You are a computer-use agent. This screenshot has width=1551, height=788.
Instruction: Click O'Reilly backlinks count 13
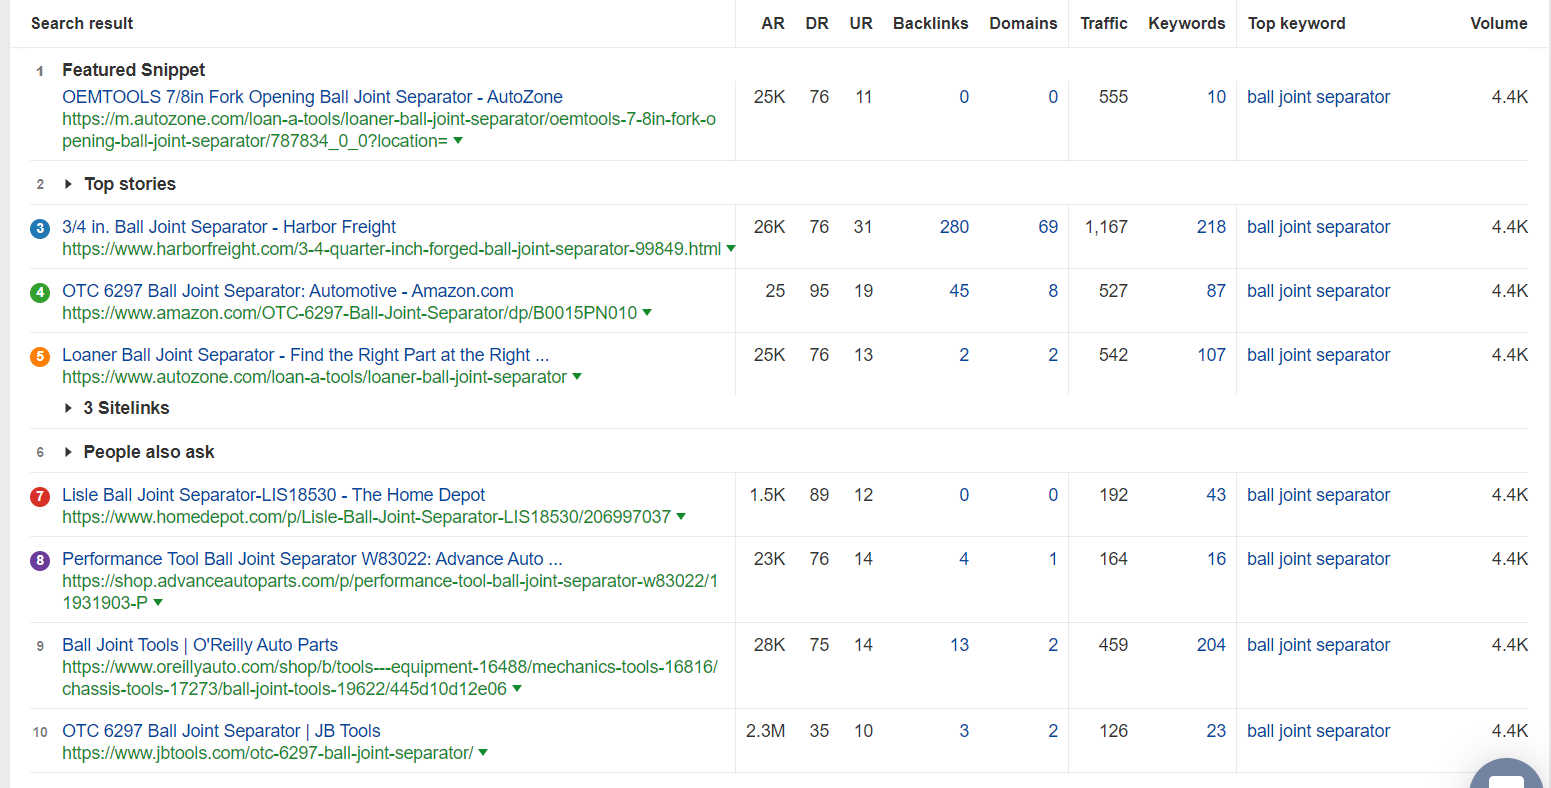point(959,645)
